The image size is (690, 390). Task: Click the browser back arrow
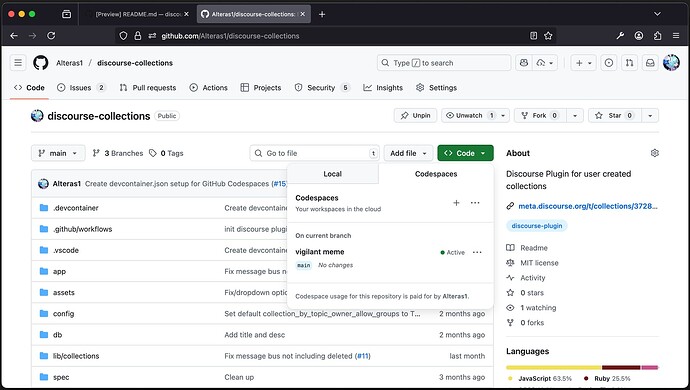click(14, 36)
